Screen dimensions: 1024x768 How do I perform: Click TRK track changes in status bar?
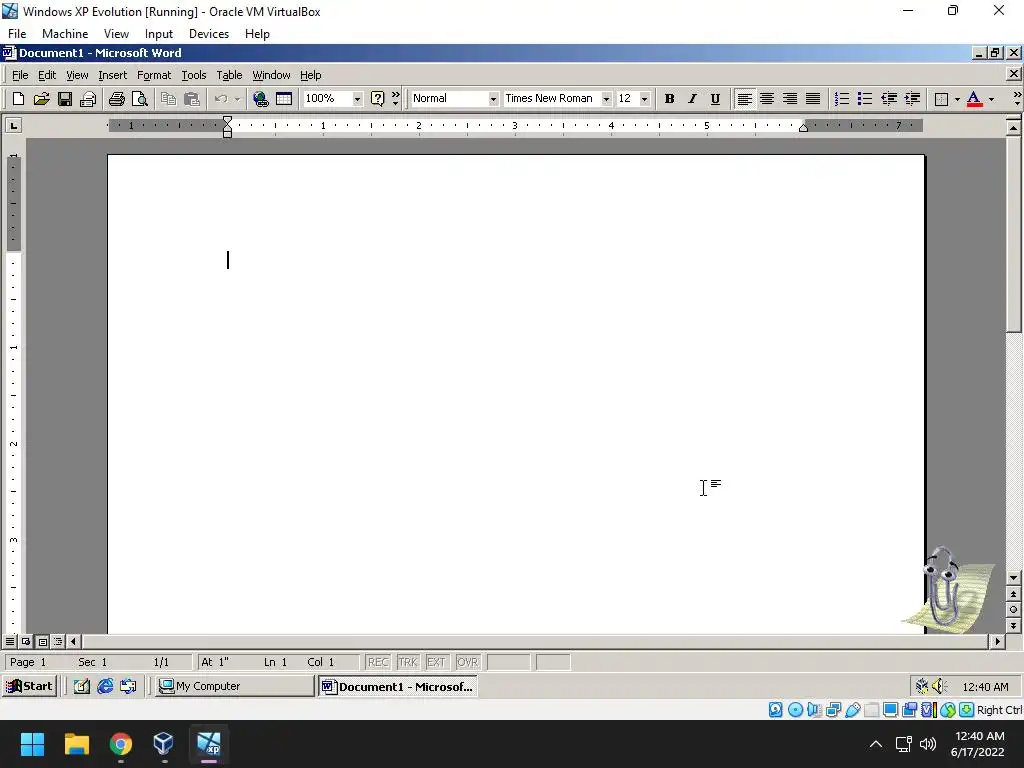[x=408, y=662]
